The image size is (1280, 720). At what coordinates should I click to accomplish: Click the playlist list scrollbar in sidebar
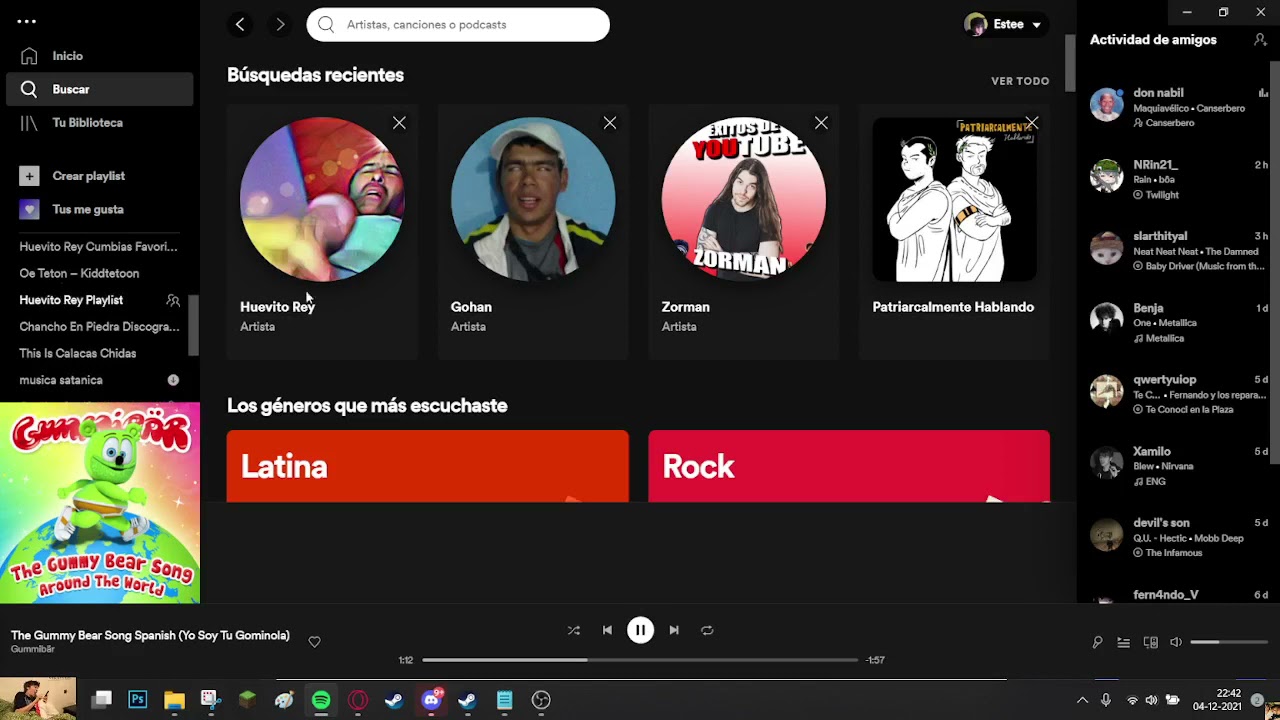196,325
